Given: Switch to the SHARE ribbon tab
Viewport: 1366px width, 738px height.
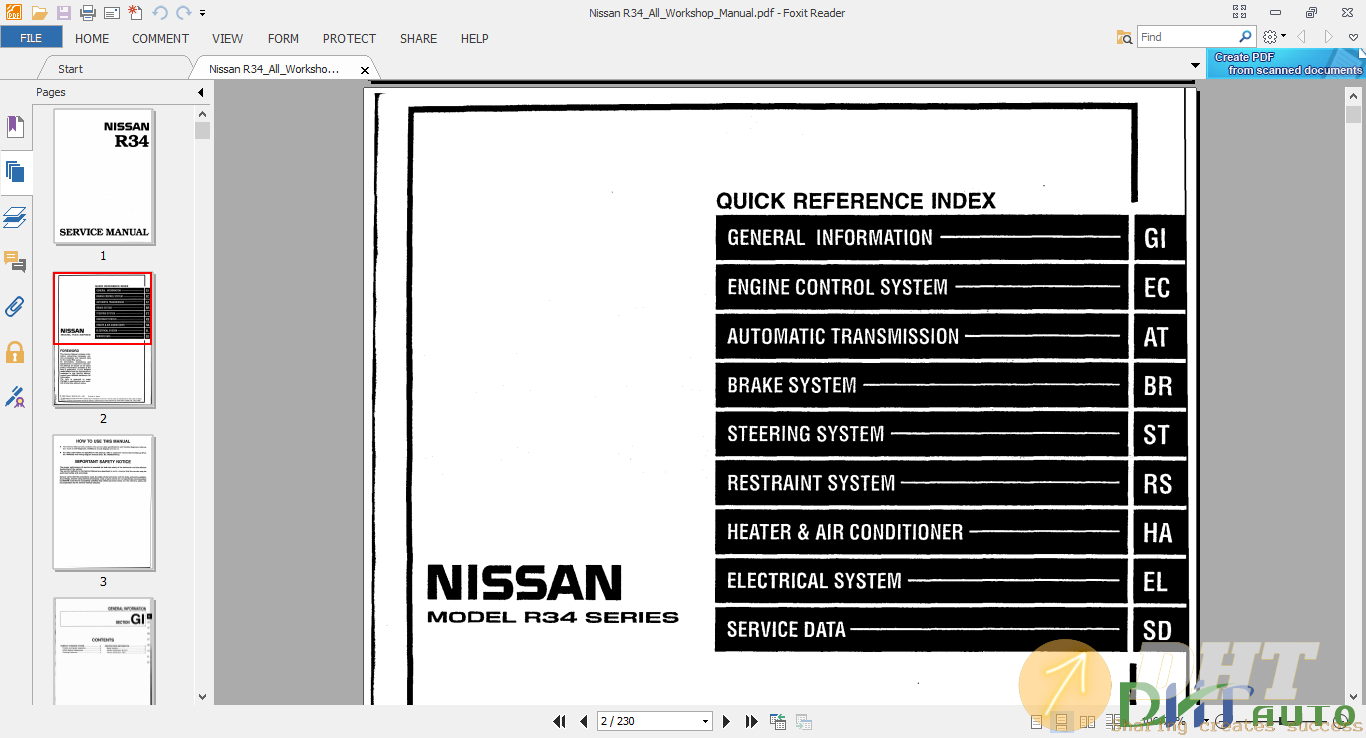Looking at the screenshot, I should (x=418, y=38).
